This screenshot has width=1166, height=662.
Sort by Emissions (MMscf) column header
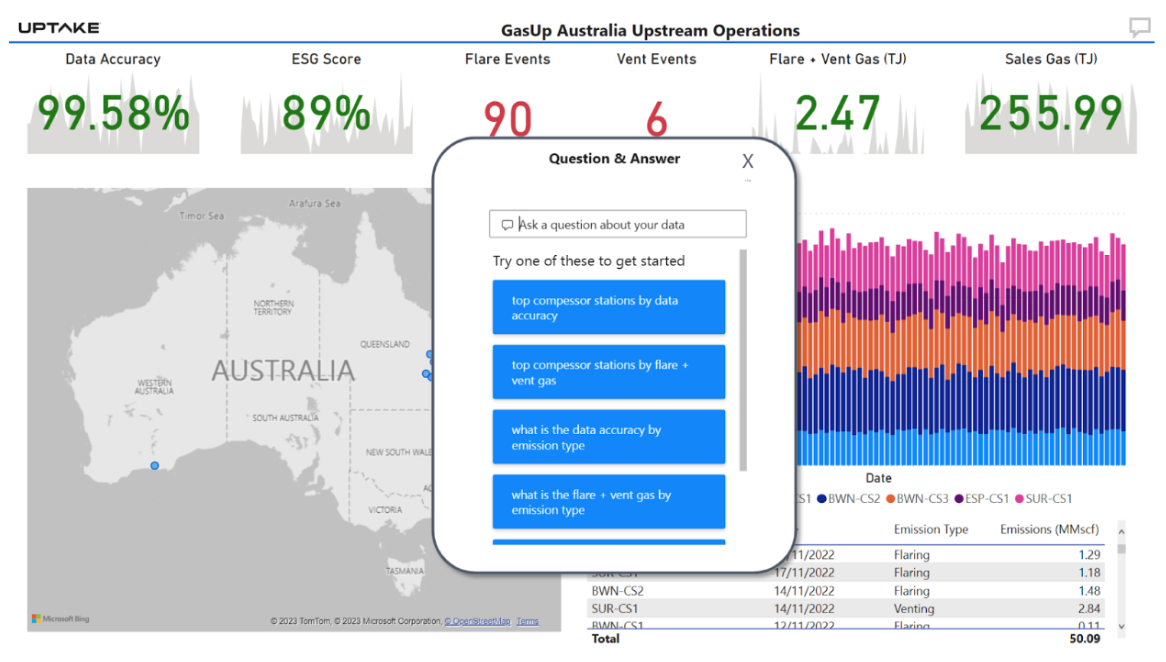1049,530
